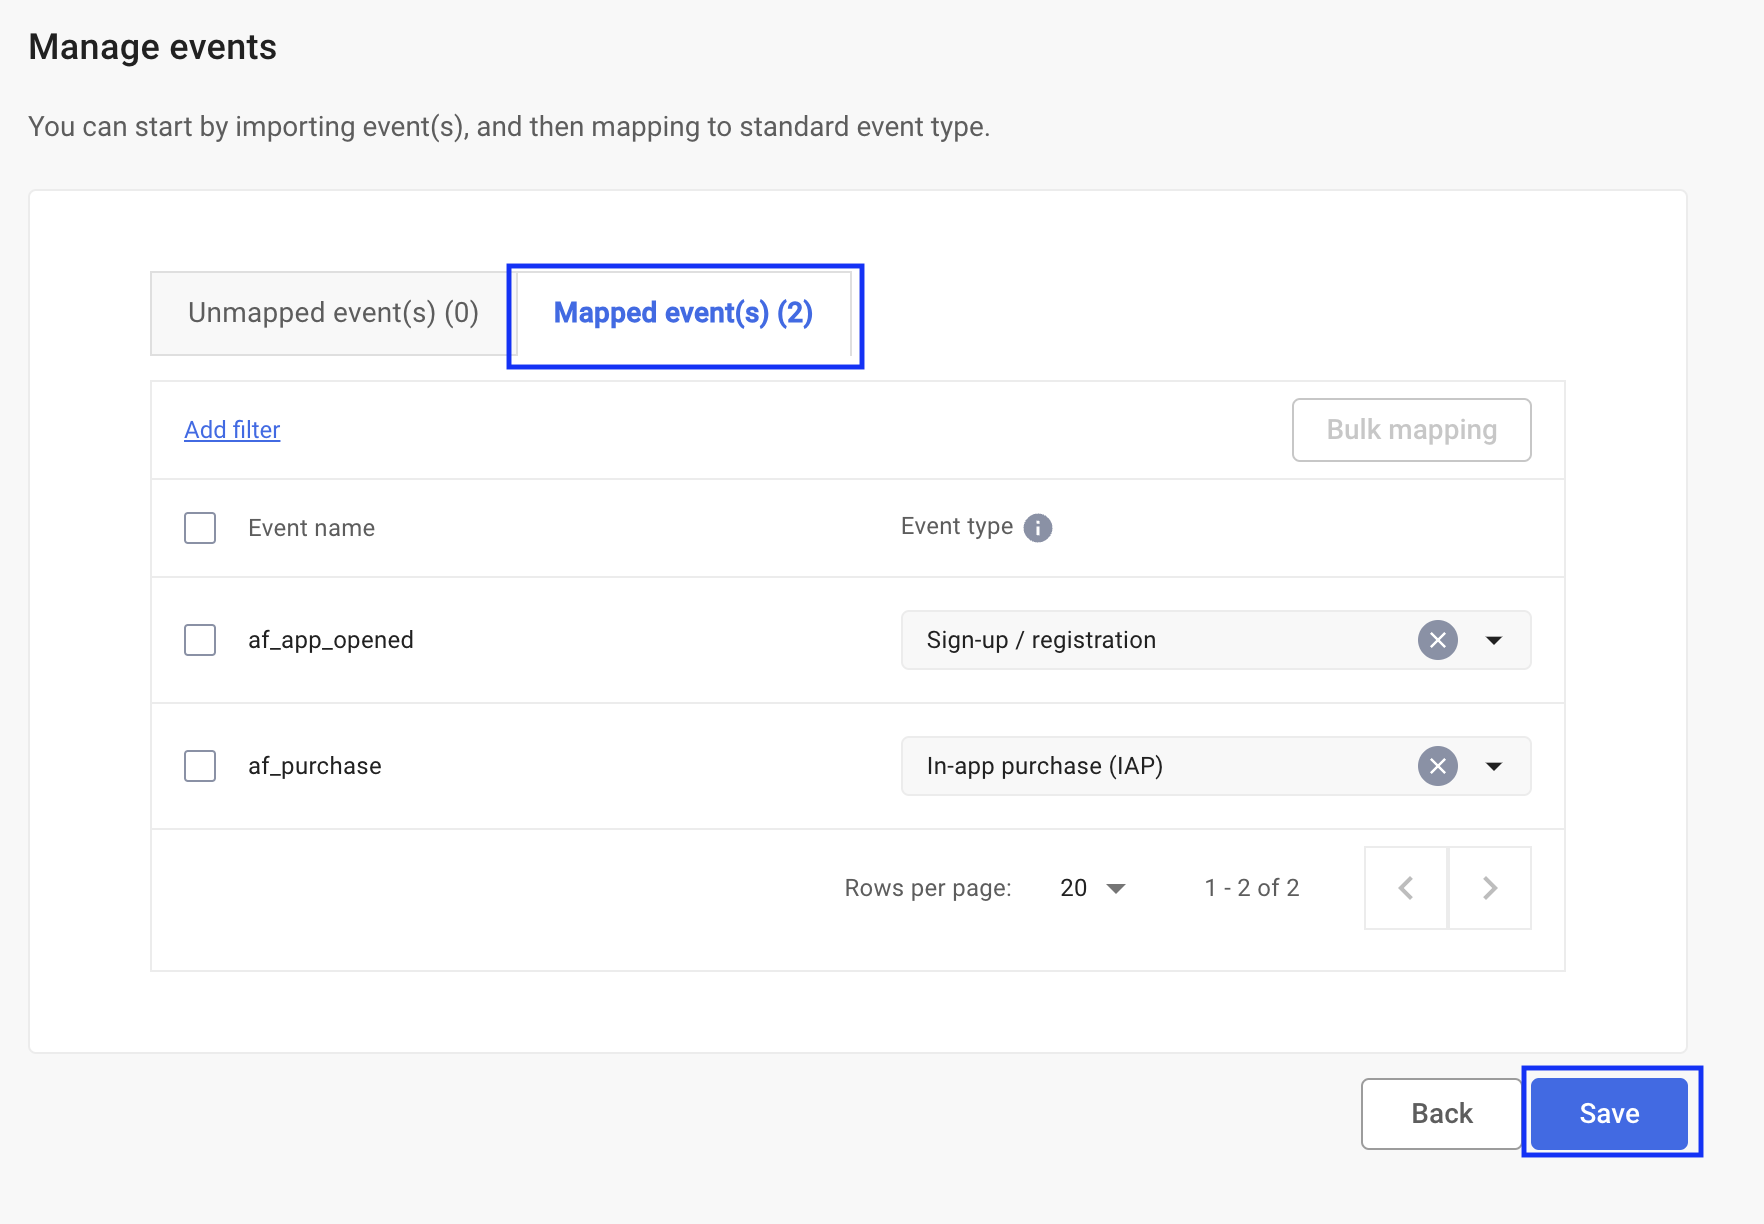The width and height of the screenshot is (1764, 1224).
Task: Tick the select-all checkbox beside Event name
Action: [200, 528]
